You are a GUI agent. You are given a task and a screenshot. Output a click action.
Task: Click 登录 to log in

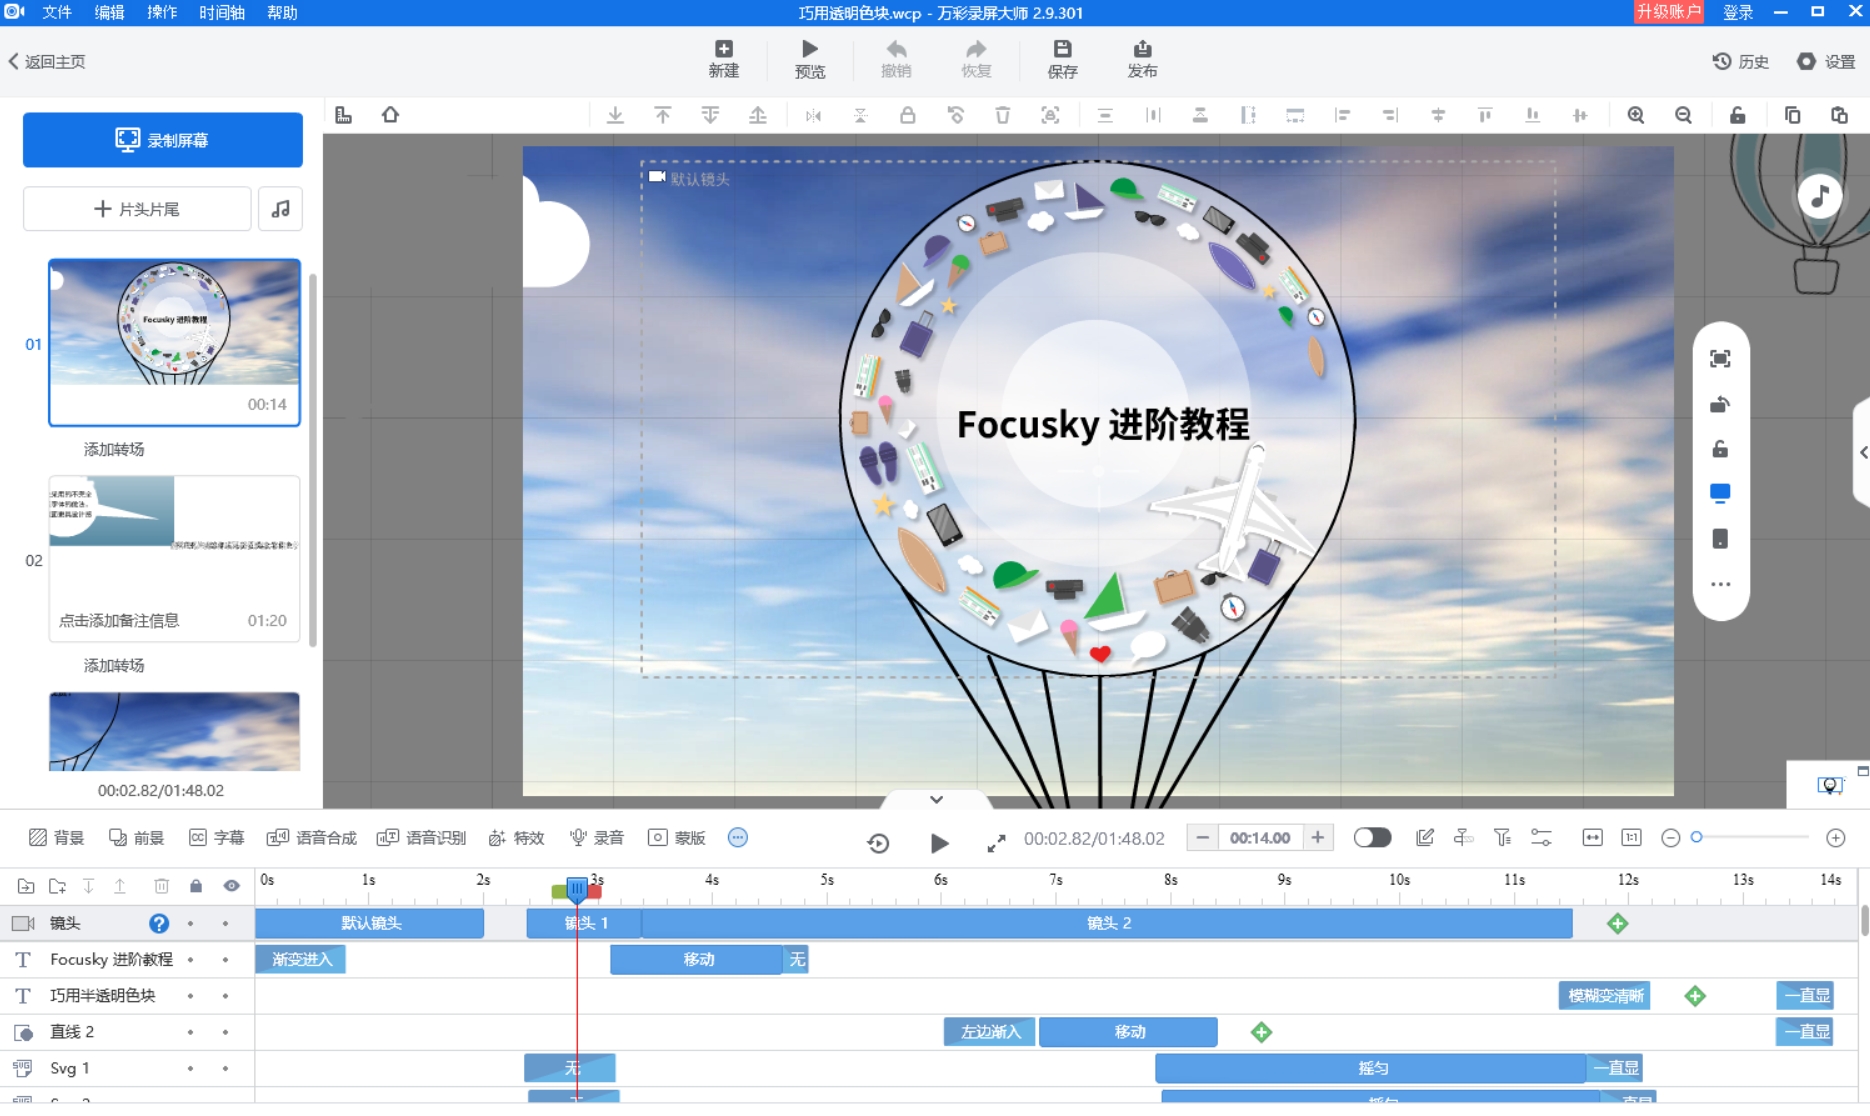(1738, 12)
